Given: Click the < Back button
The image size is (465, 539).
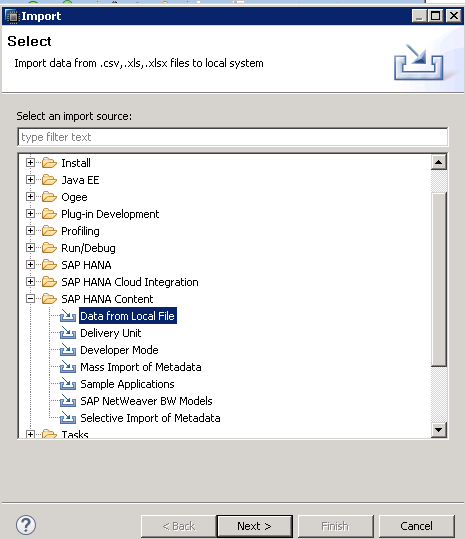Looking at the screenshot, I should 179,526.
